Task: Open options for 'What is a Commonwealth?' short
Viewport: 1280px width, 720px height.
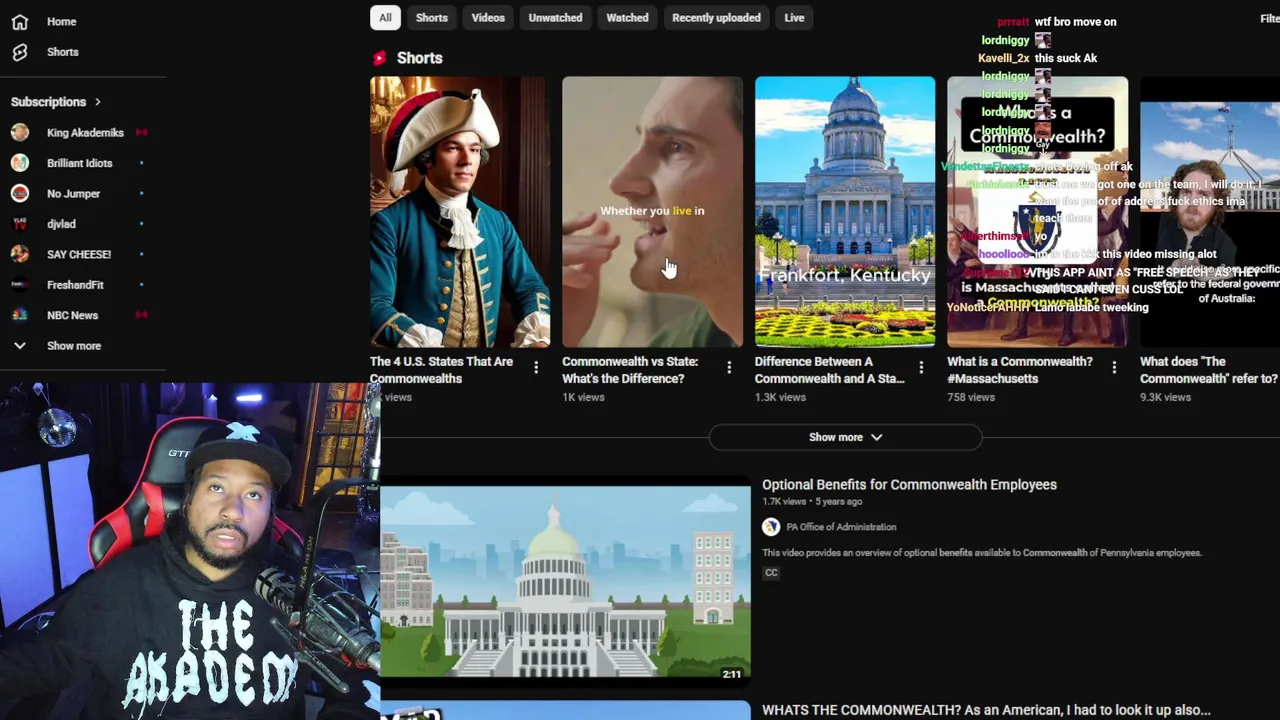Action: click(1114, 368)
